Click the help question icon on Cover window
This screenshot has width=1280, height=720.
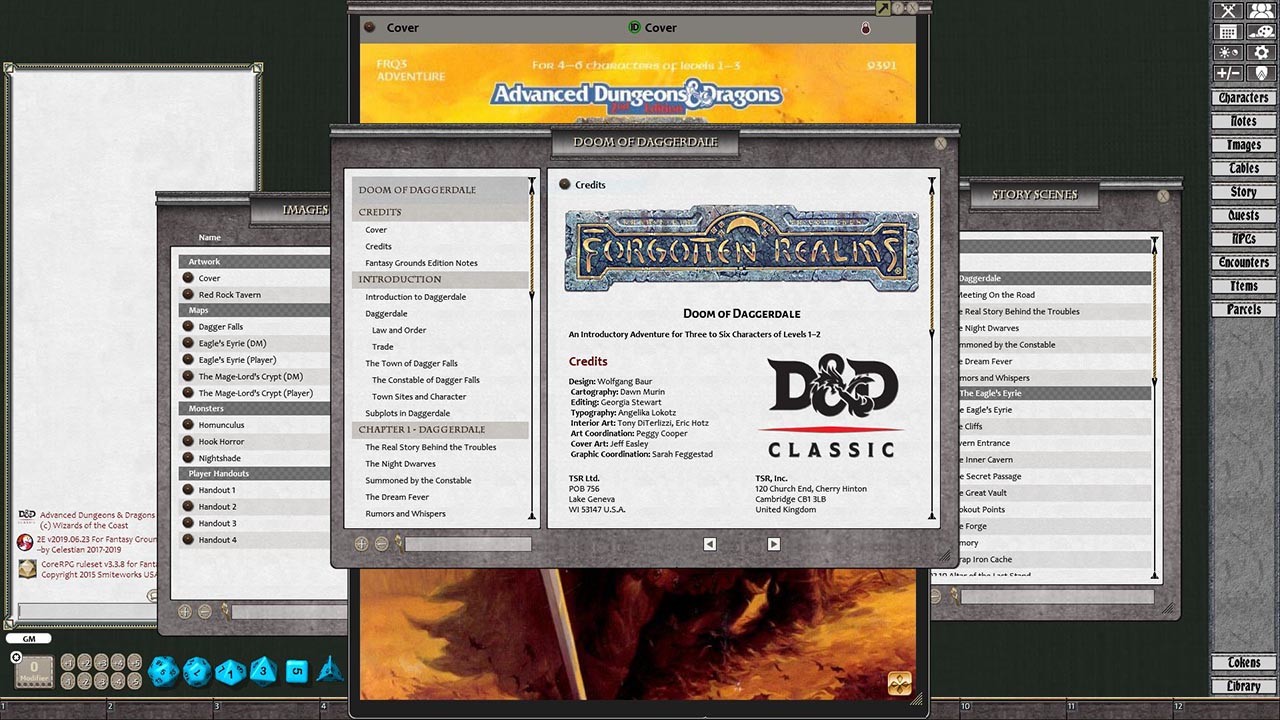tap(898, 8)
